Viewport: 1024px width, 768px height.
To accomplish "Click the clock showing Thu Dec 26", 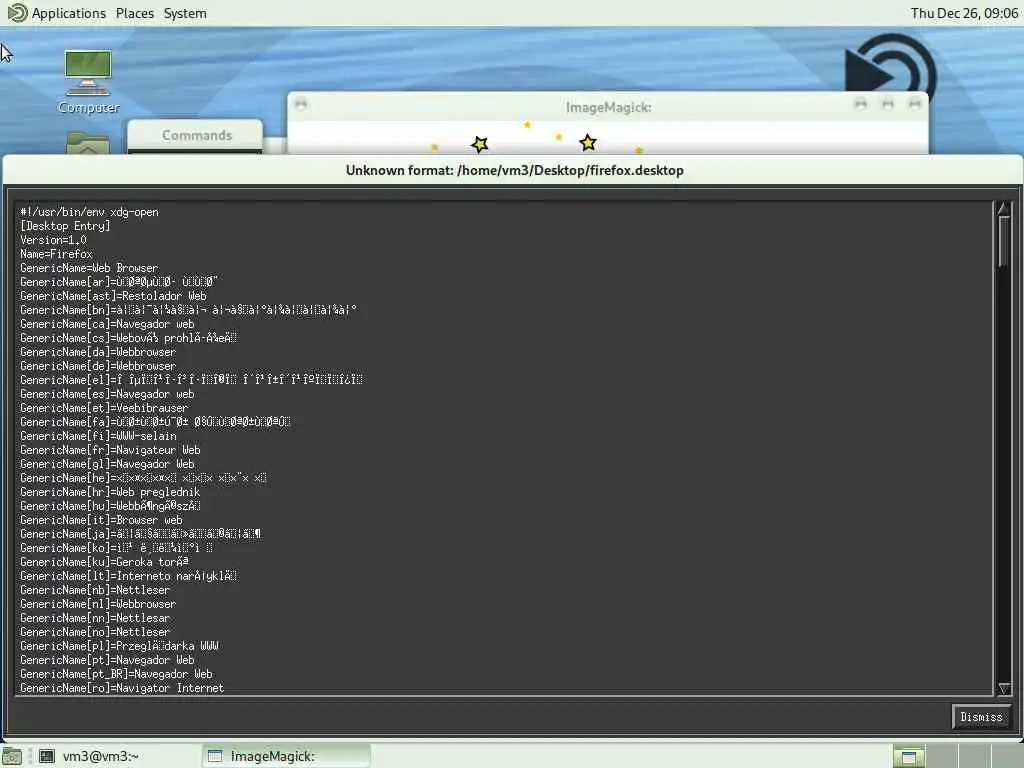I will (964, 13).
